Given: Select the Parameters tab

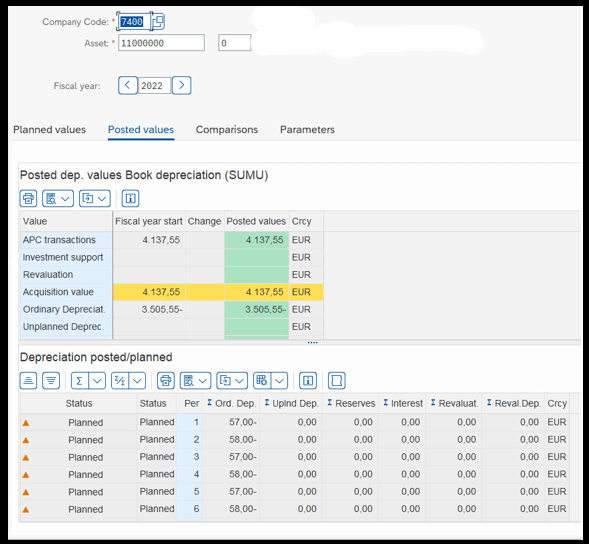Looking at the screenshot, I should point(307,130).
